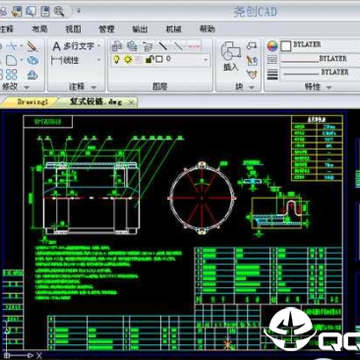Open the BYLAYER color swatch dropdown

[x=320, y=46]
